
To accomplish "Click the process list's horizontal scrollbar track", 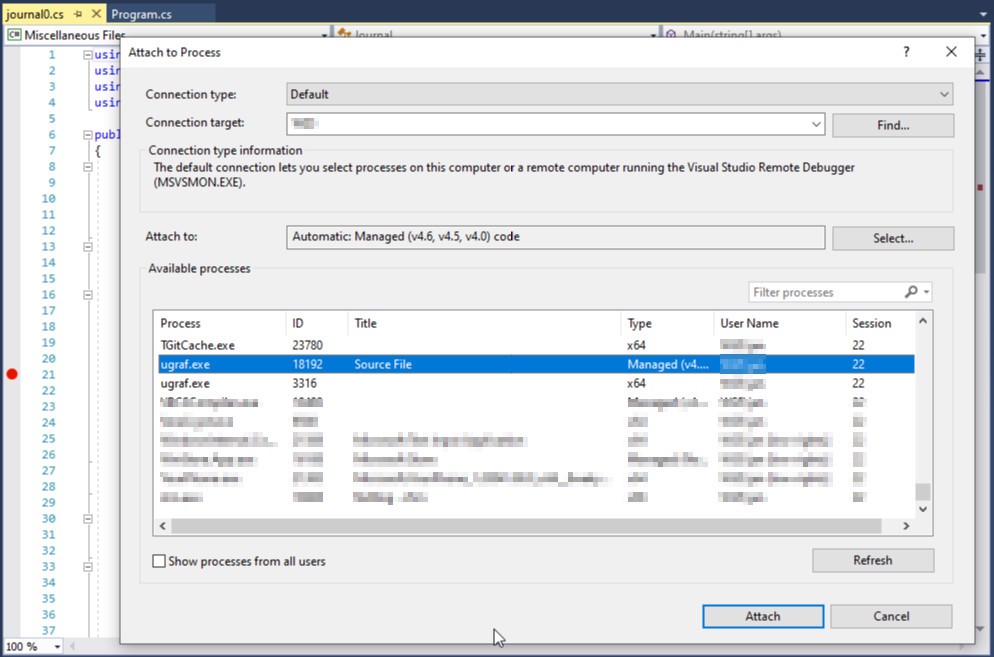I will coord(890,526).
